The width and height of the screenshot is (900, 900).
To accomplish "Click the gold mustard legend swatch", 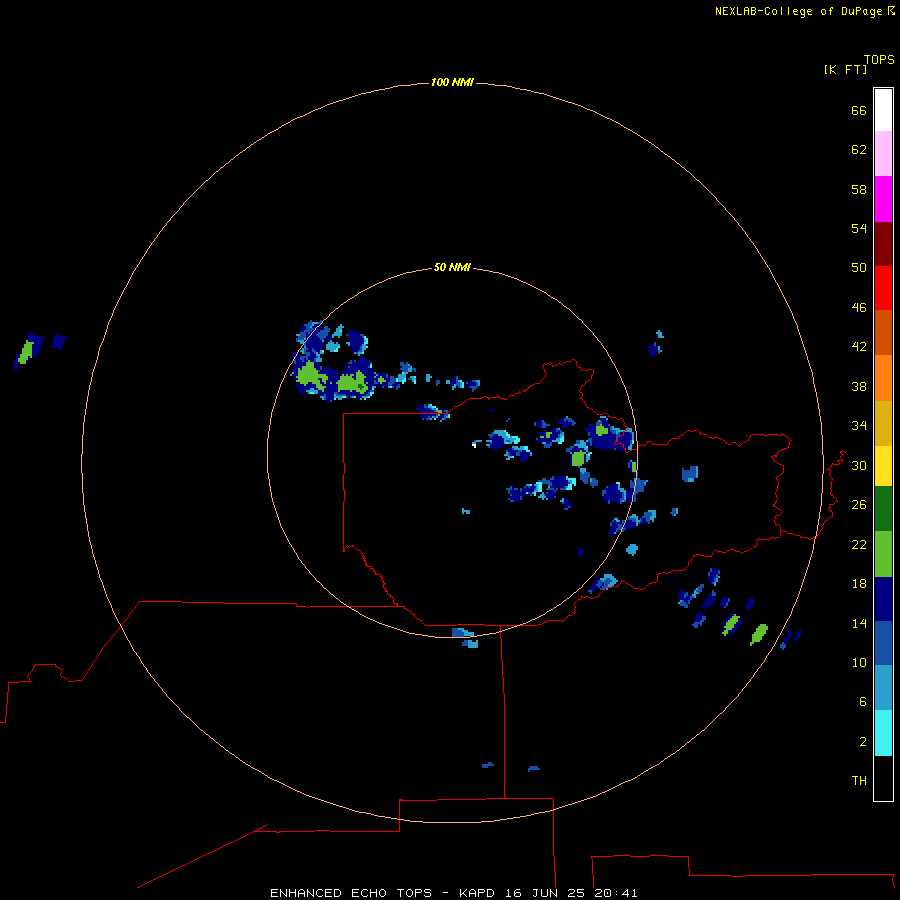I will click(883, 423).
